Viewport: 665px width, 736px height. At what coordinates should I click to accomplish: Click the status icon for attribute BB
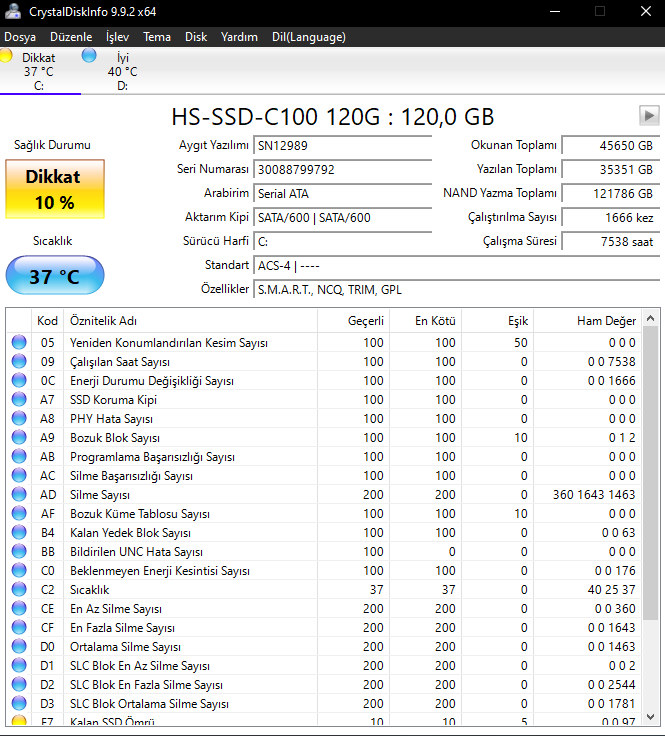(x=19, y=552)
